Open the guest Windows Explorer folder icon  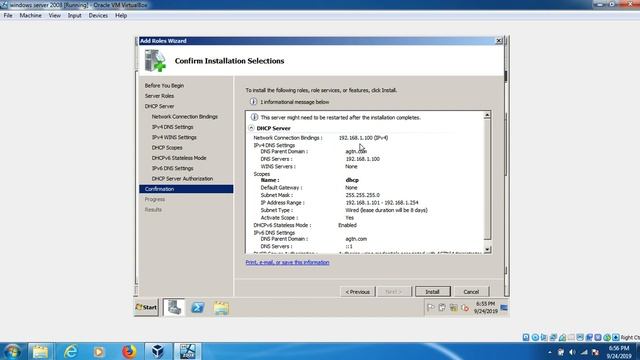click(x=221, y=308)
